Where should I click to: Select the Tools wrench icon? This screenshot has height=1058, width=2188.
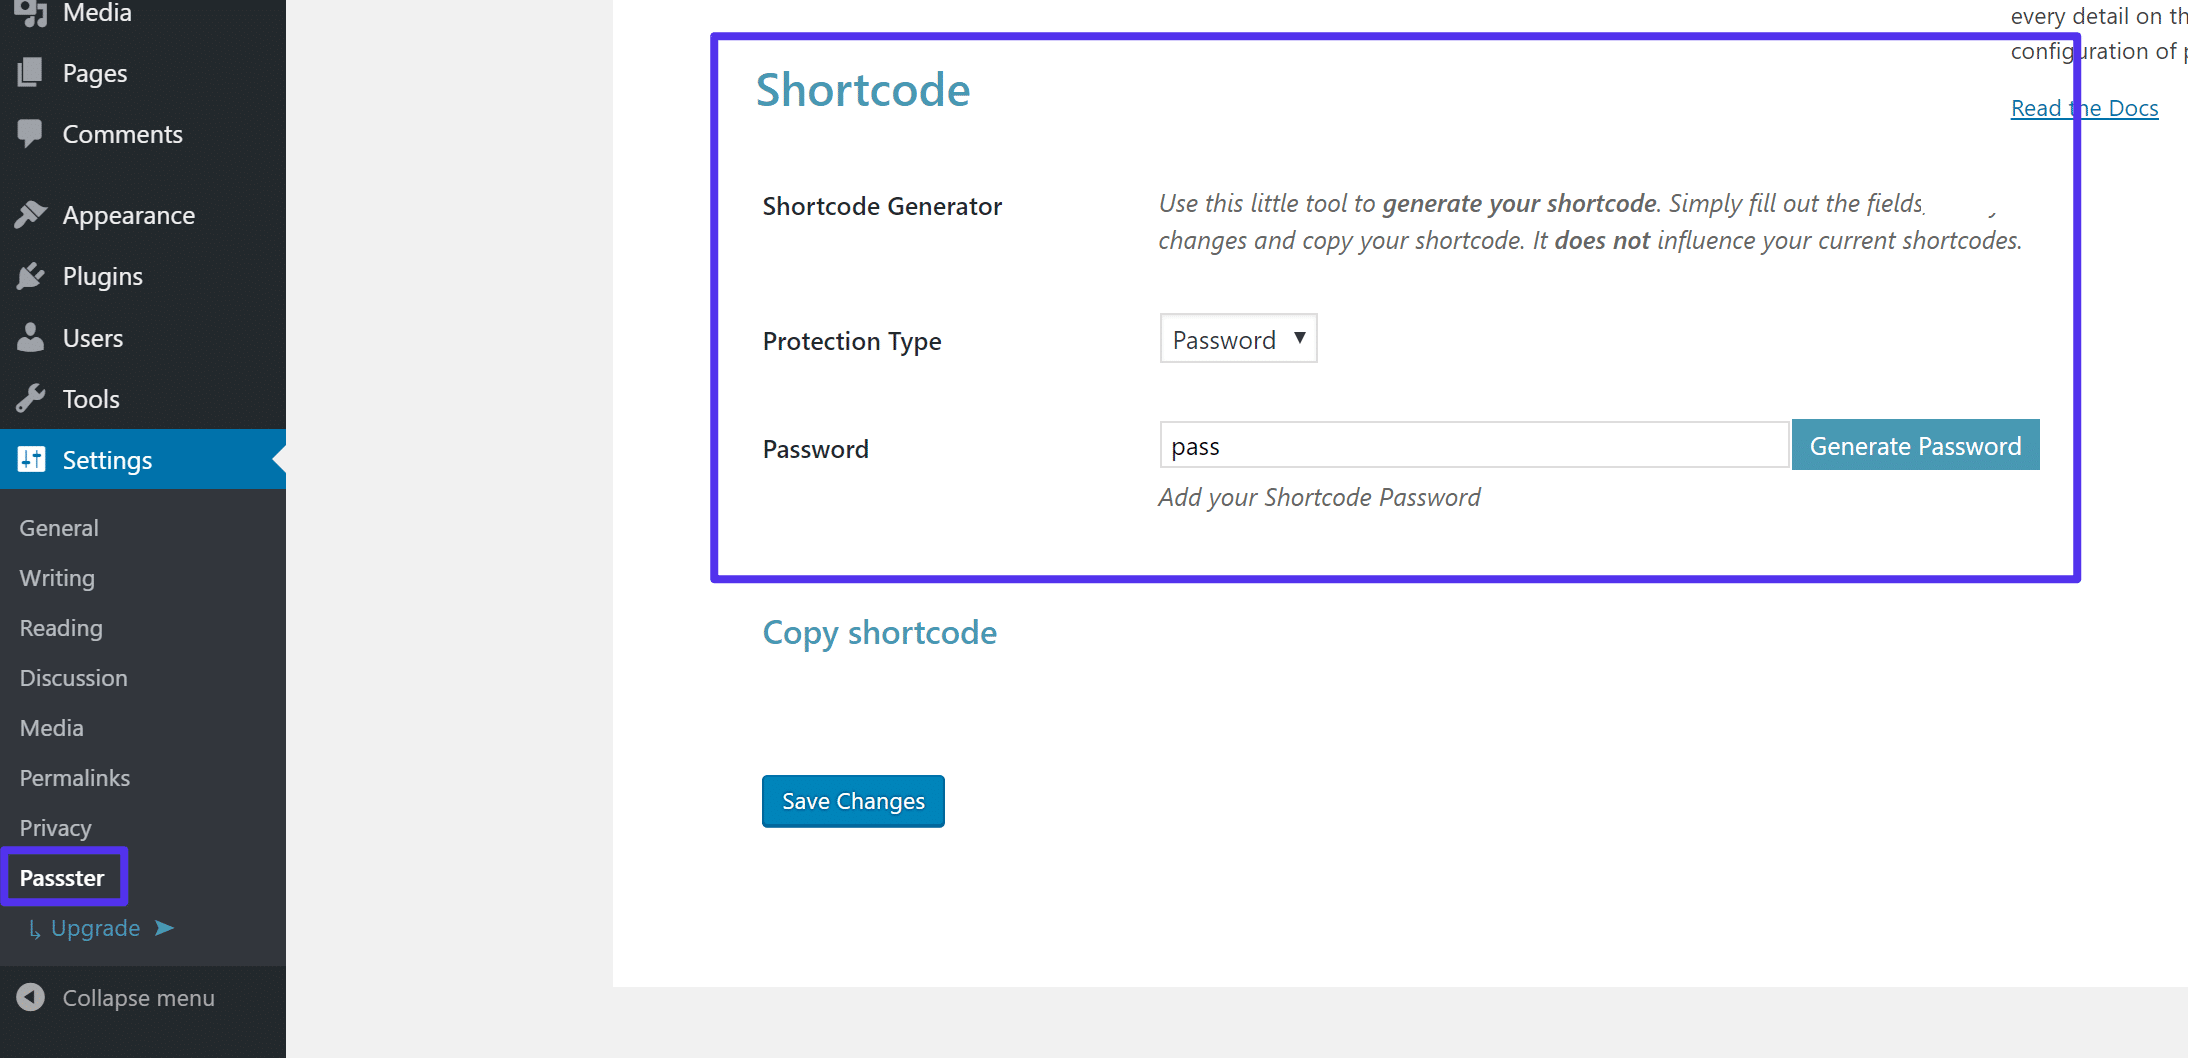click(x=31, y=398)
